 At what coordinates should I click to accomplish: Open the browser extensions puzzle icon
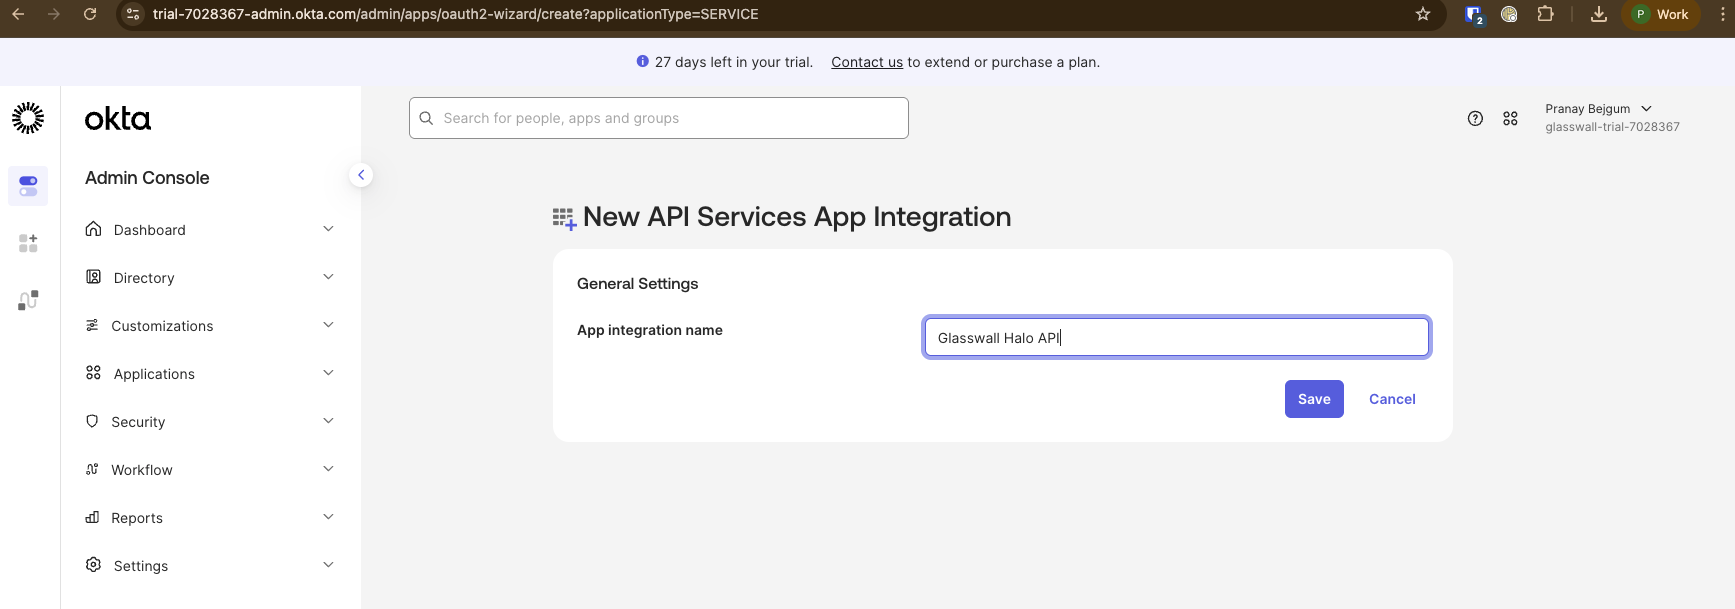click(1545, 14)
